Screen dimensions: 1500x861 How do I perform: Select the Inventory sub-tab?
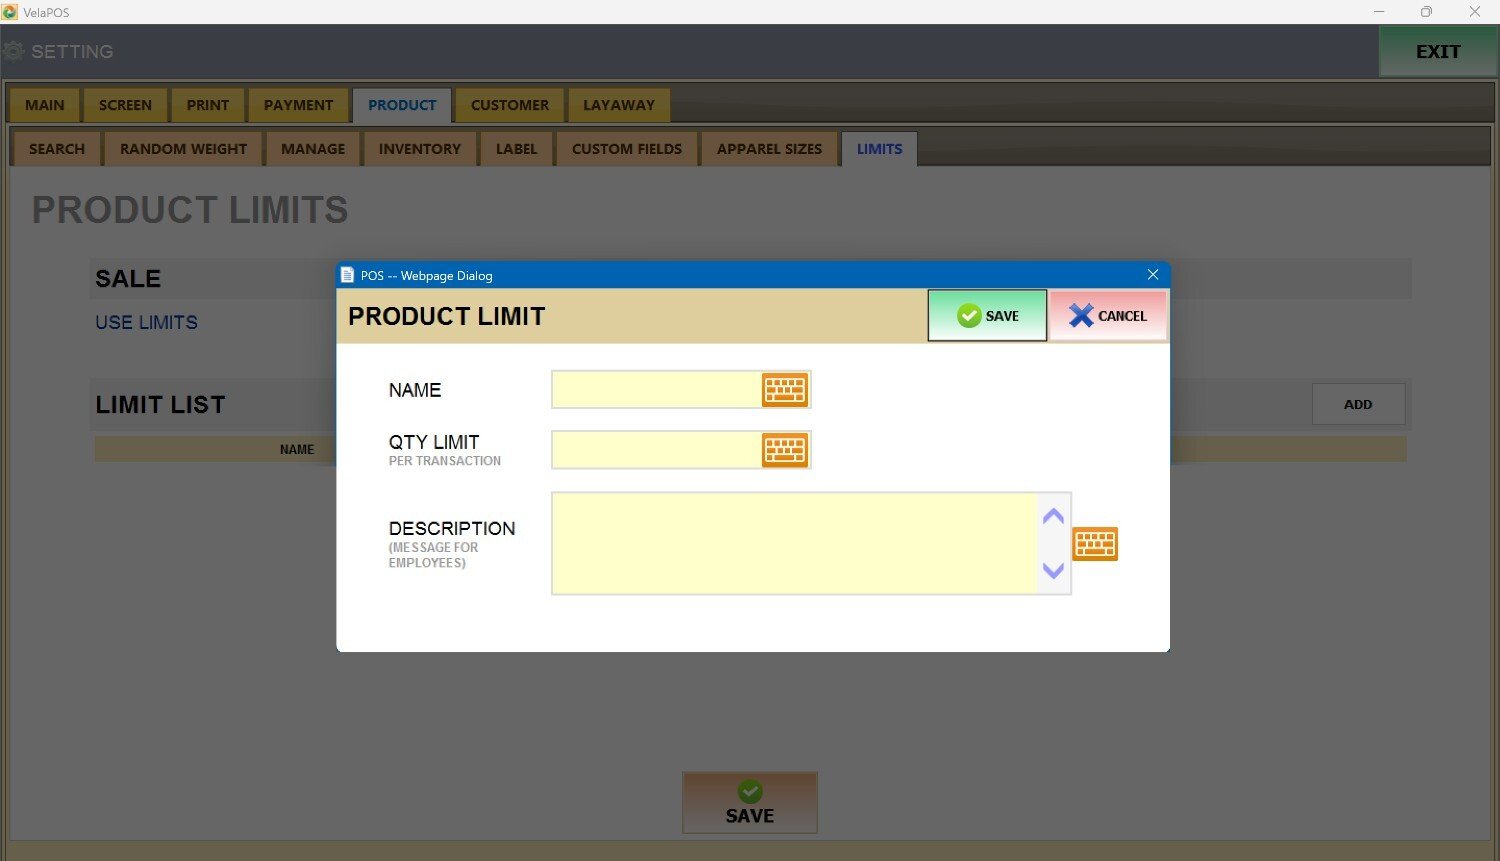[419, 149]
